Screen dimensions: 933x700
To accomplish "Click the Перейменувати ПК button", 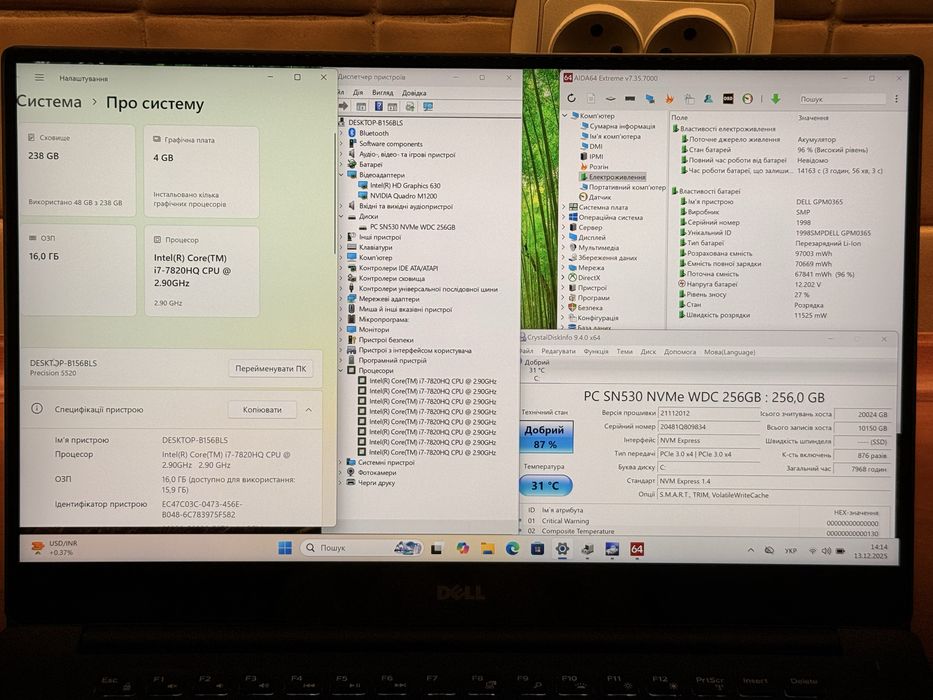I will 271,368.
